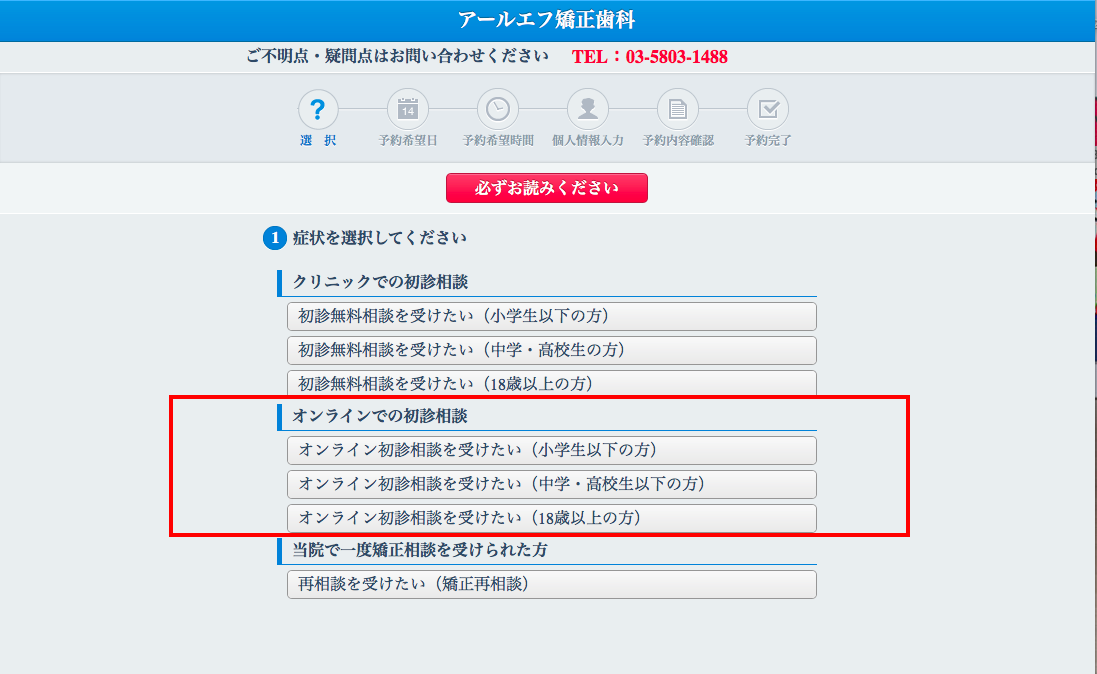The image size is (1097, 674).
Task: Pick オンライン初診相談 for 18歳以上の方
Action: click(x=551, y=518)
